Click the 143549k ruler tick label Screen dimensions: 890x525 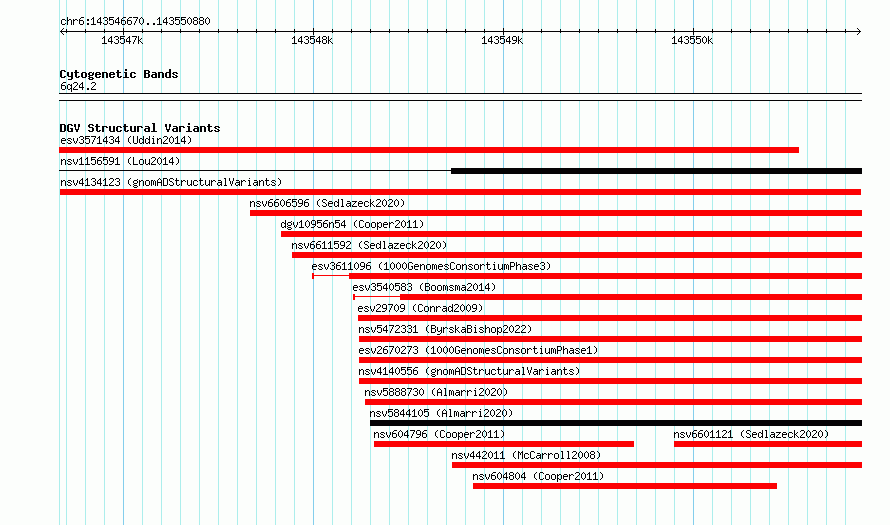click(x=502, y=40)
